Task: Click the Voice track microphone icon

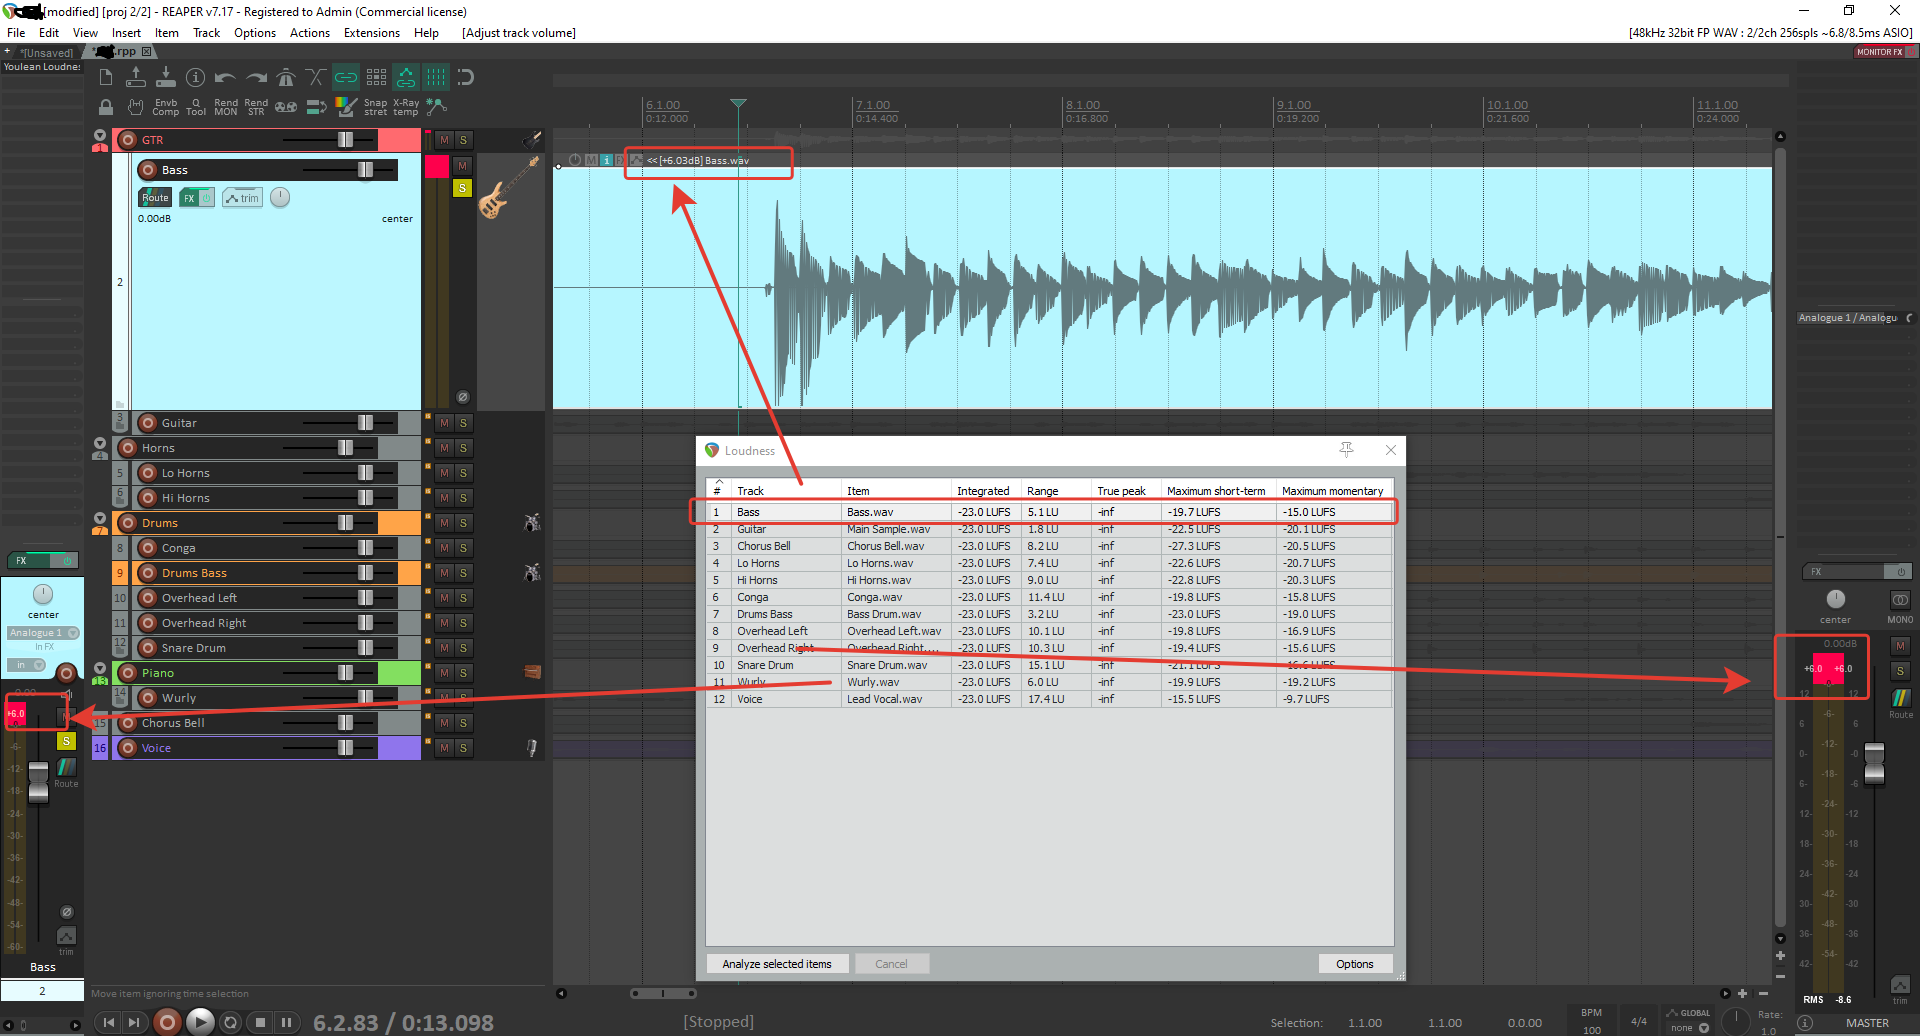Action: click(532, 747)
